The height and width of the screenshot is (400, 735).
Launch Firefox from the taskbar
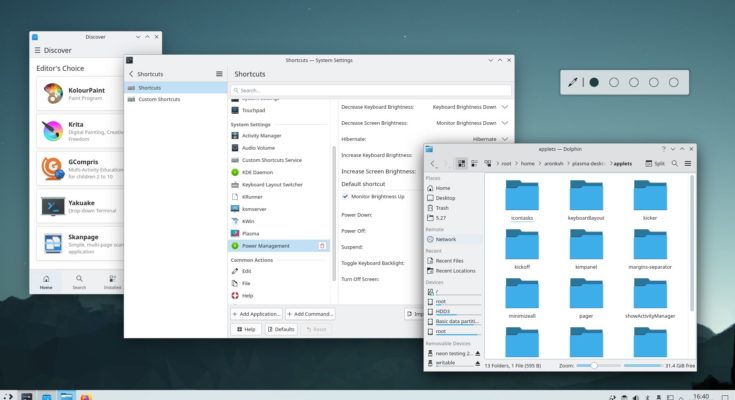click(x=86, y=394)
